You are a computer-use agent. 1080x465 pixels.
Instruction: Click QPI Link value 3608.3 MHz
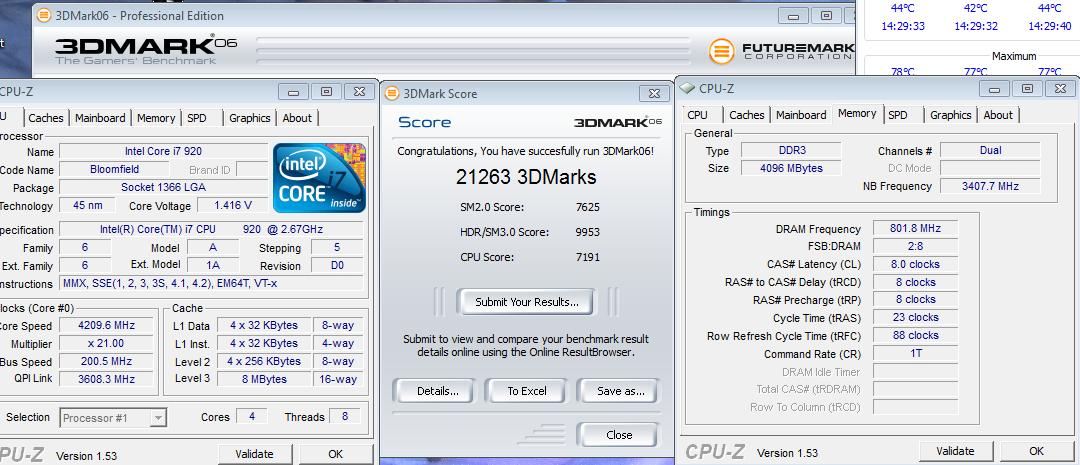106,379
